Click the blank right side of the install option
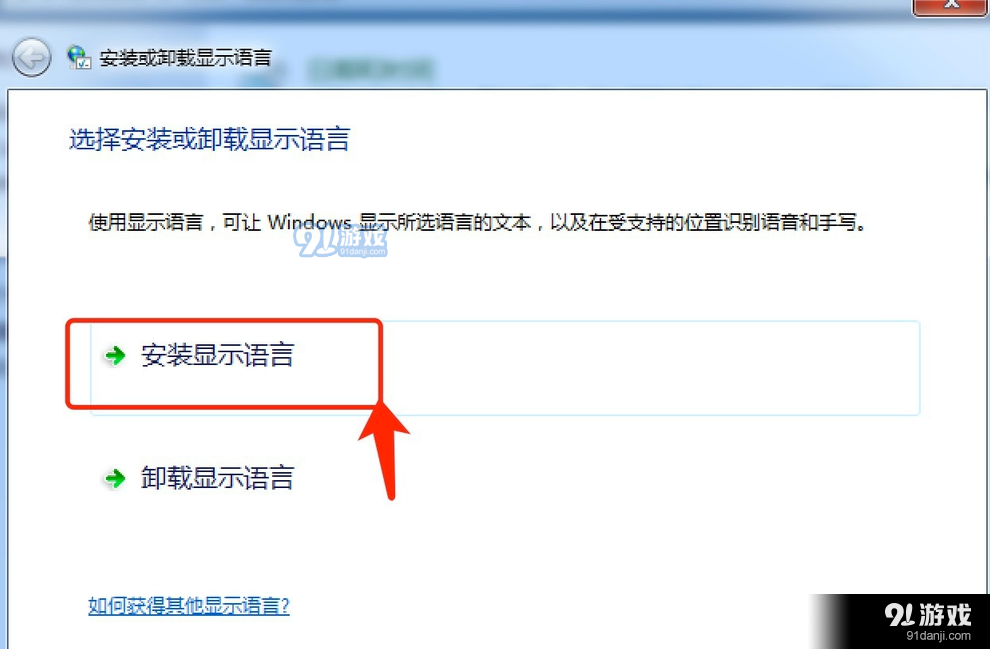 coord(650,367)
